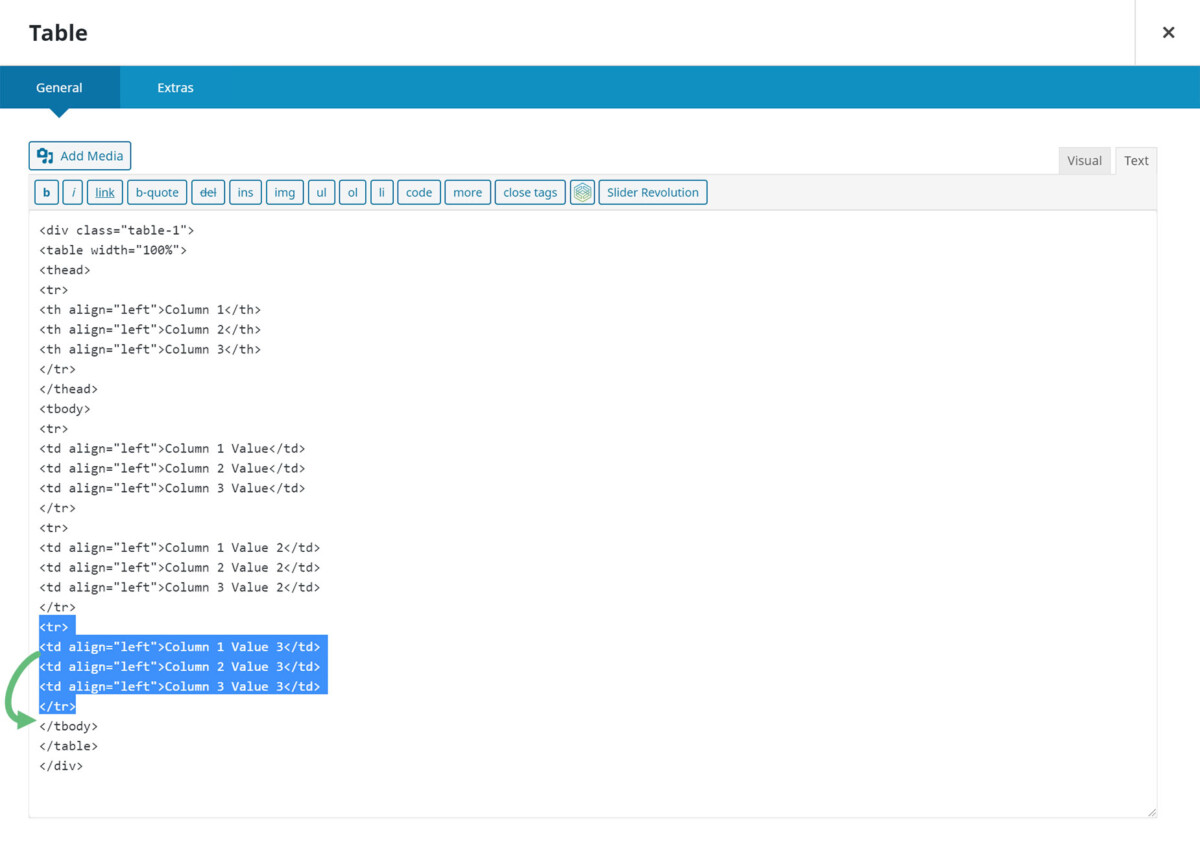Close the Table dialog
This screenshot has height=843, width=1200.
[1168, 32]
